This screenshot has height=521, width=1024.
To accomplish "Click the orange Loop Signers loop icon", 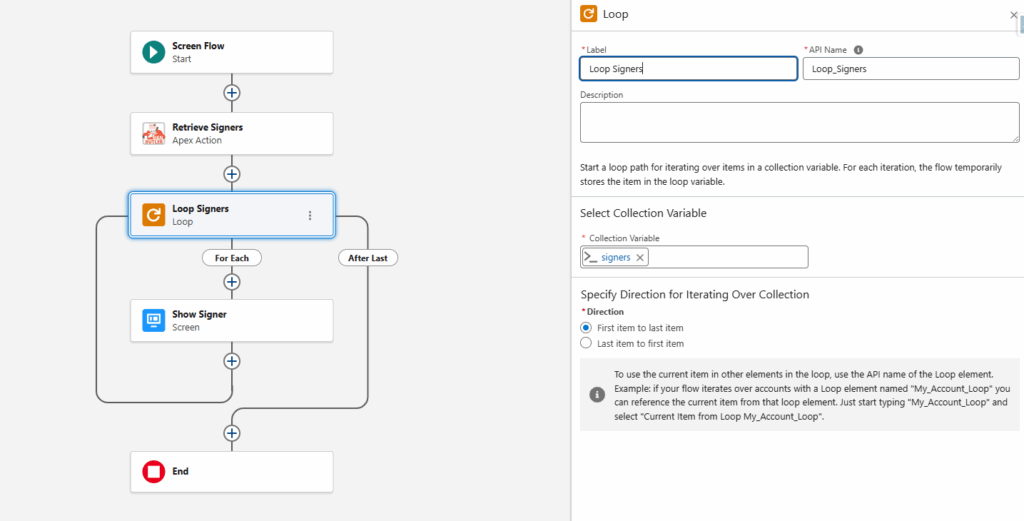I will click(153, 215).
